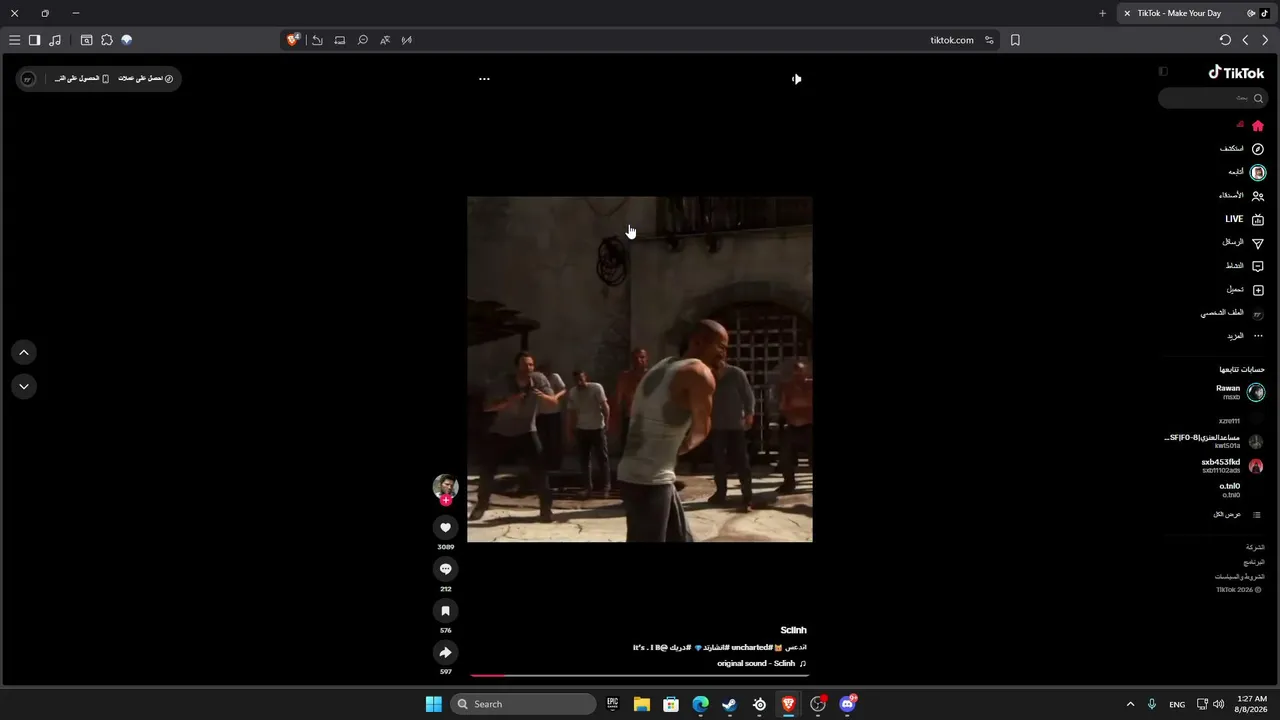Reload the page with the refresh icon
The width and height of the screenshot is (1280, 720).
click(x=1225, y=40)
